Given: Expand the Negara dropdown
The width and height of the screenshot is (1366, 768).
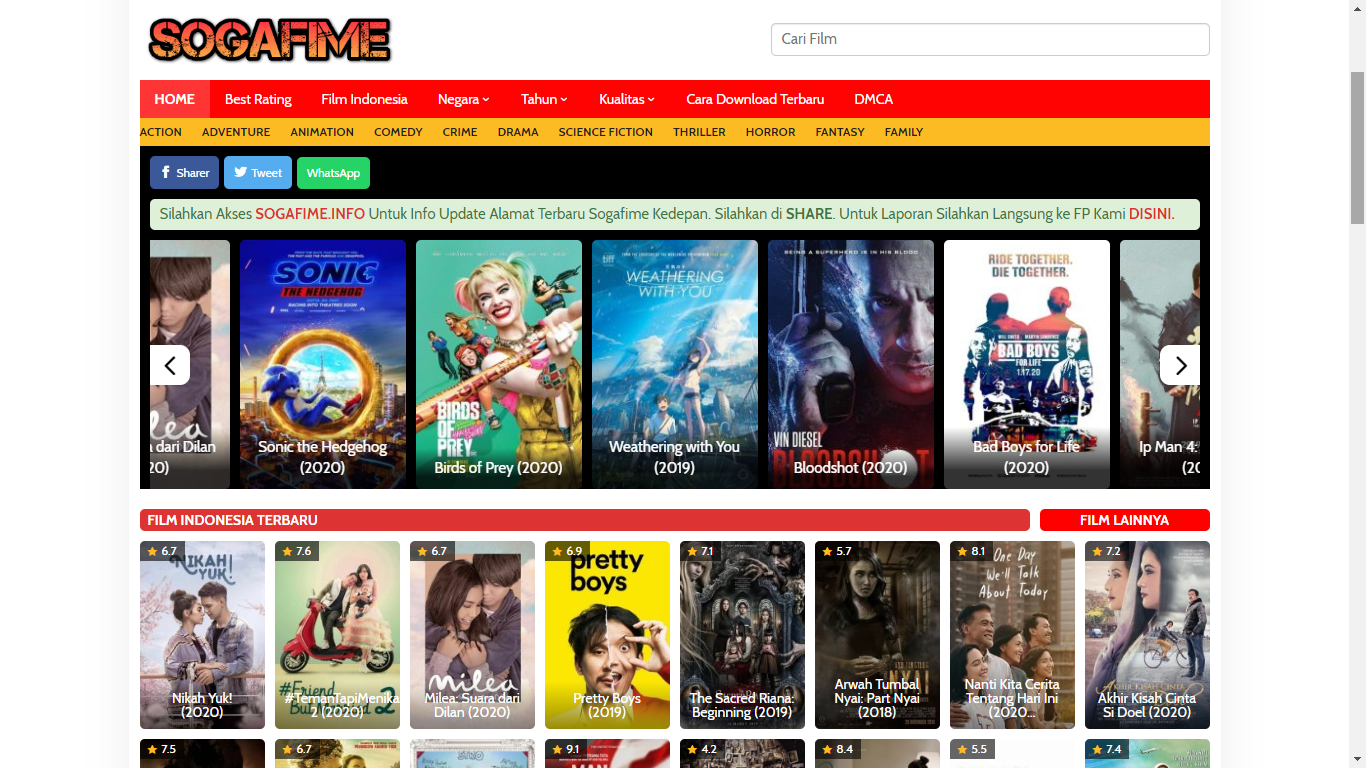Looking at the screenshot, I should (464, 99).
